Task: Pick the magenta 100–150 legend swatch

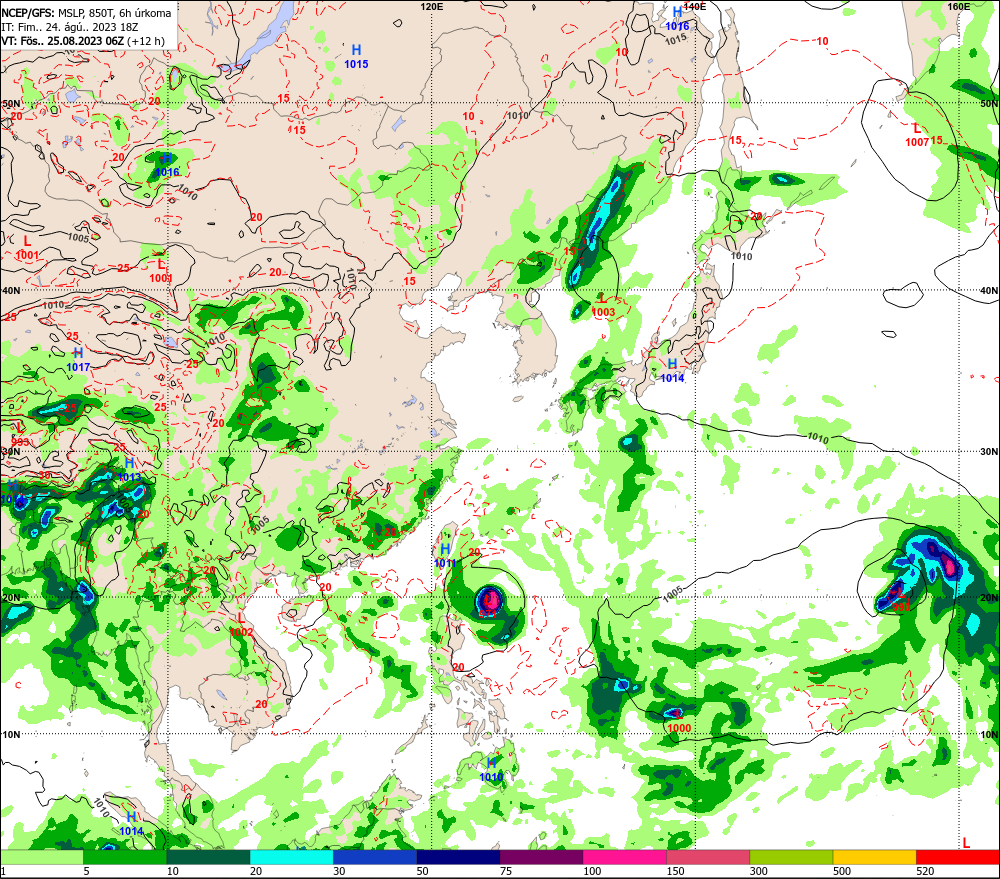Action: pyautogui.click(x=625, y=857)
